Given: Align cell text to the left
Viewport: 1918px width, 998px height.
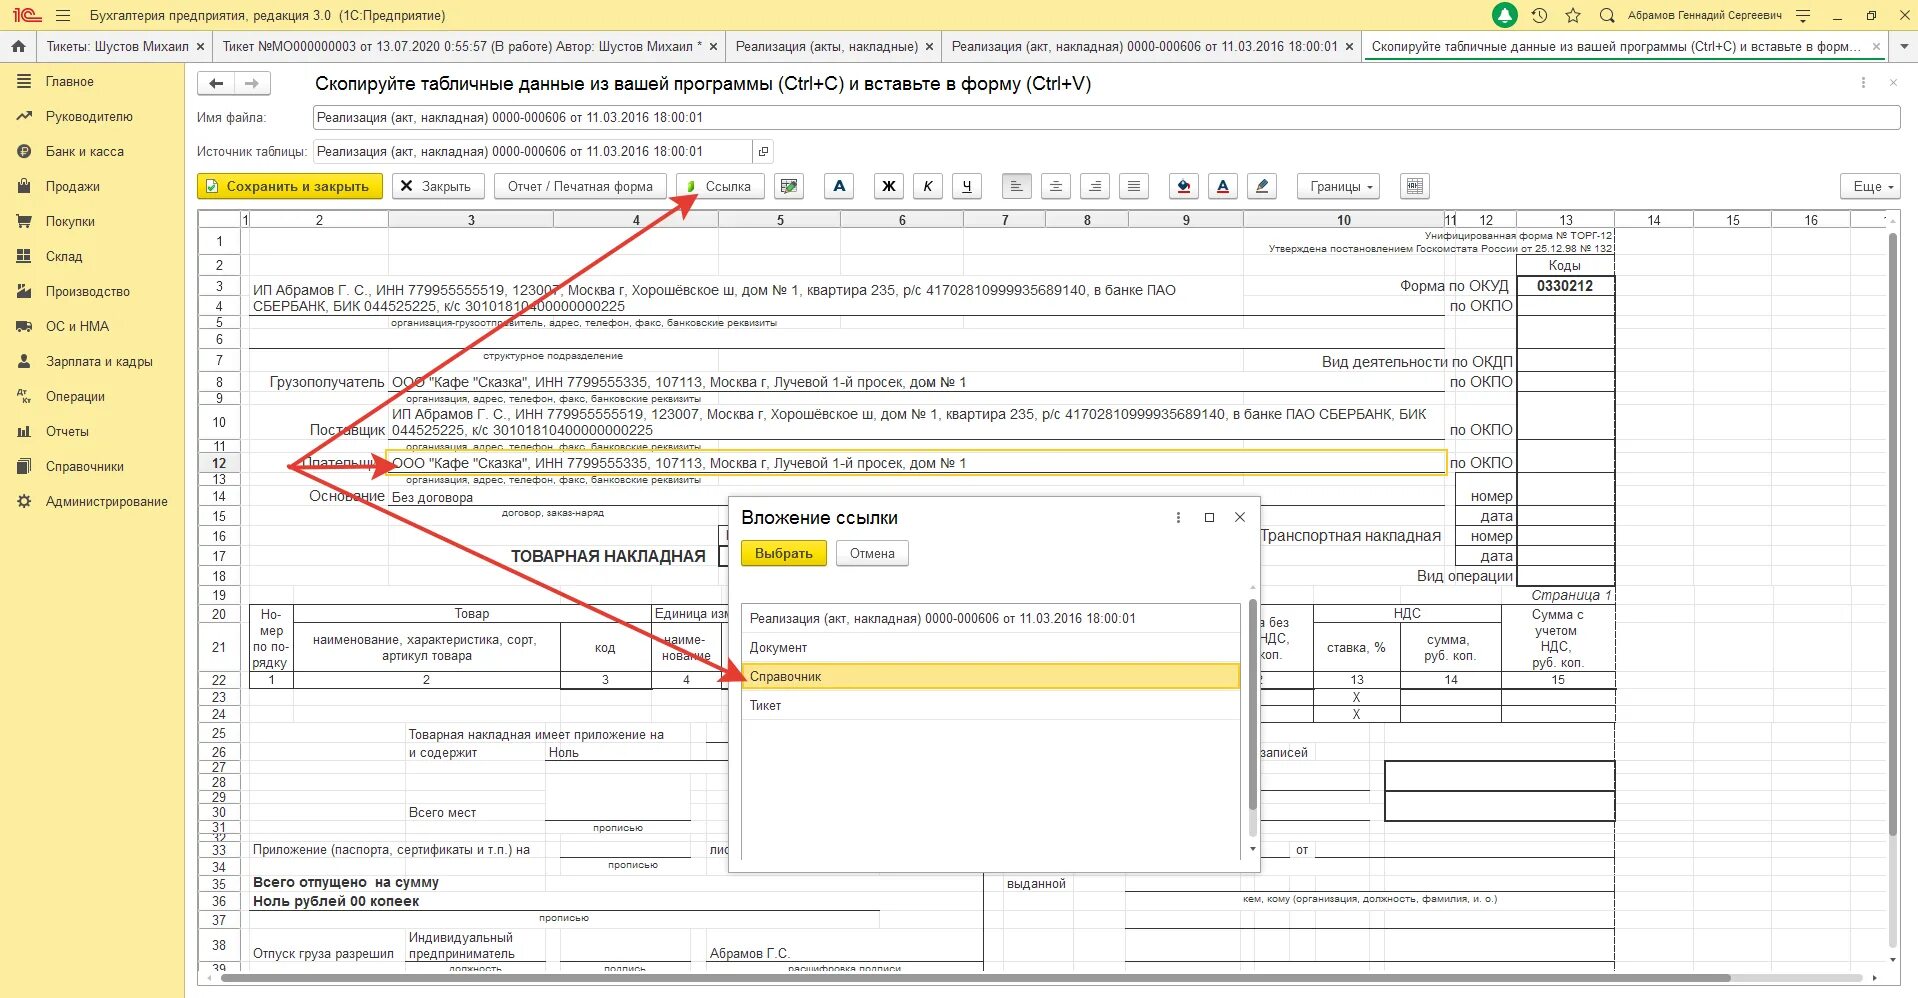Looking at the screenshot, I should (x=1016, y=186).
